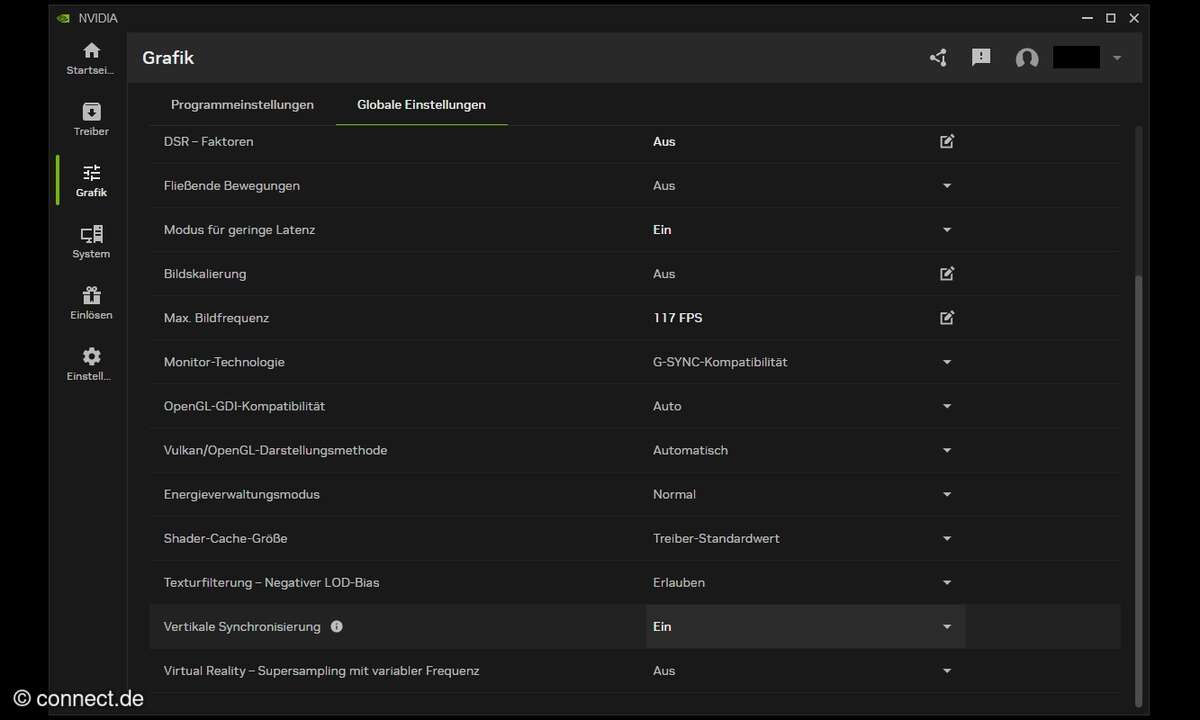Open the Einstellungen gear icon
The width and height of the screenshot is (1200, 720).
[91, 356]
